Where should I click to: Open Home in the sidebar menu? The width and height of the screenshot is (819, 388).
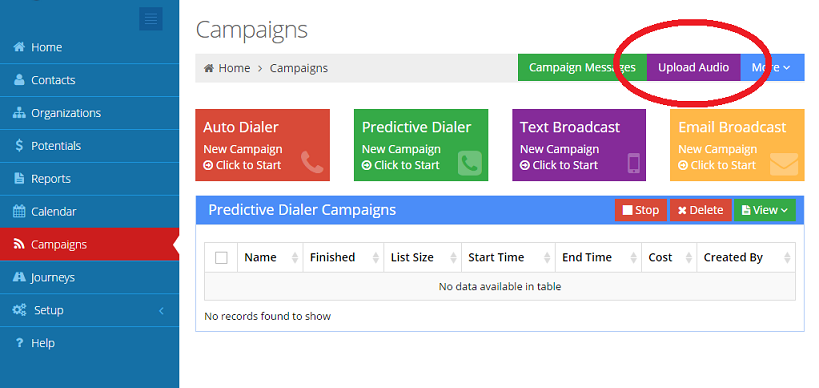[x=89, y=47]
